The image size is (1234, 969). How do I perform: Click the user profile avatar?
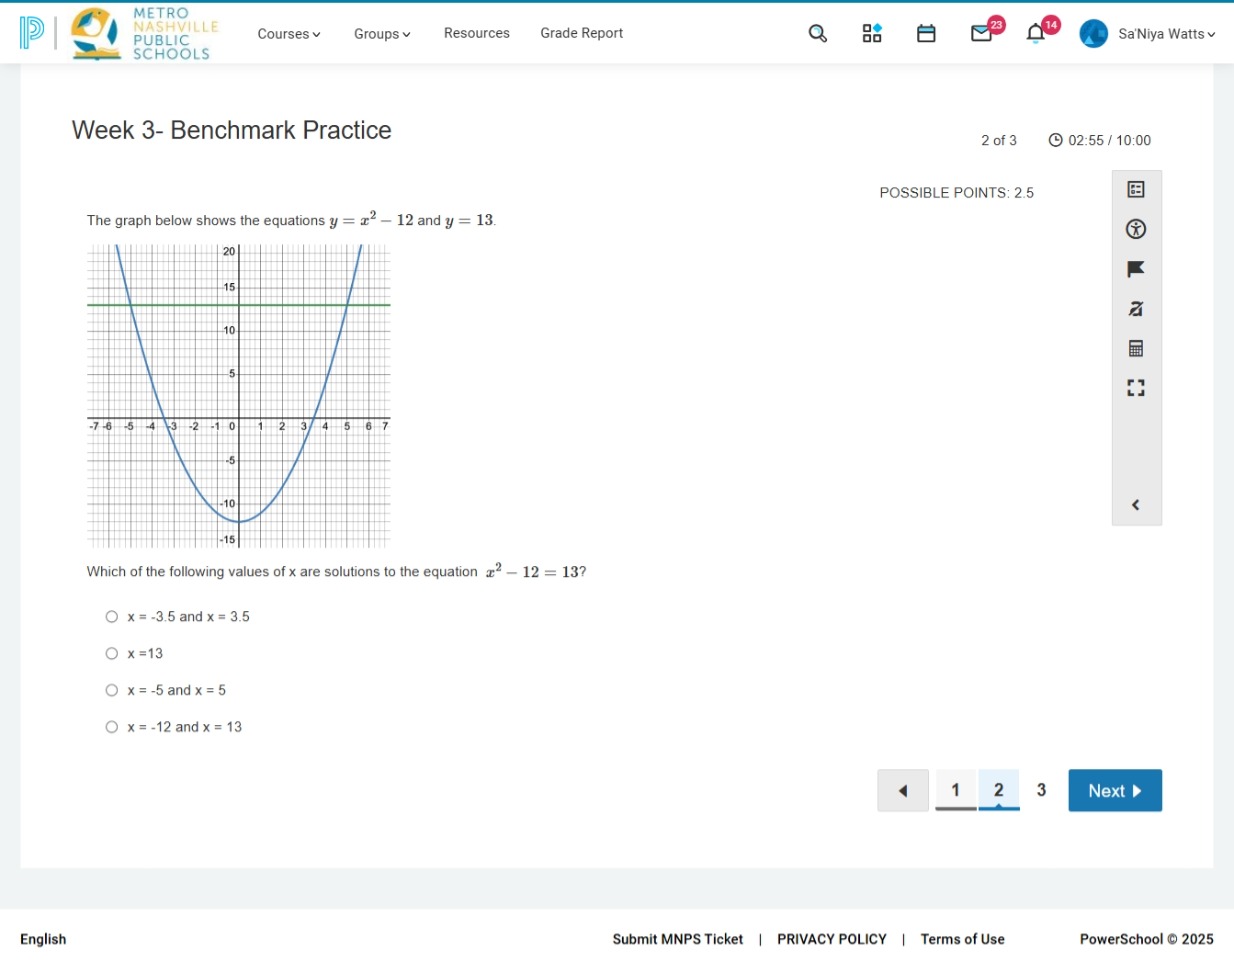(x=1093, y=34)
